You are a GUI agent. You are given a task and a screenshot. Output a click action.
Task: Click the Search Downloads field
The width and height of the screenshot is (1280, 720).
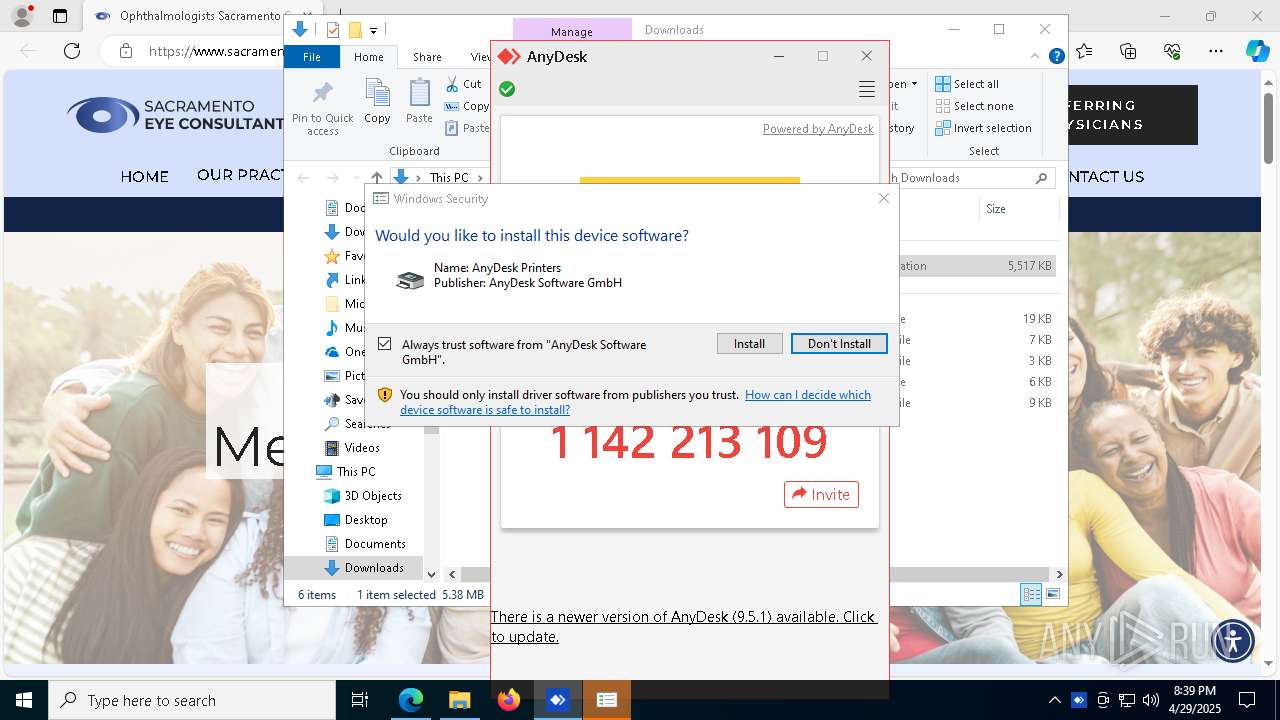[x=970, y=178]
